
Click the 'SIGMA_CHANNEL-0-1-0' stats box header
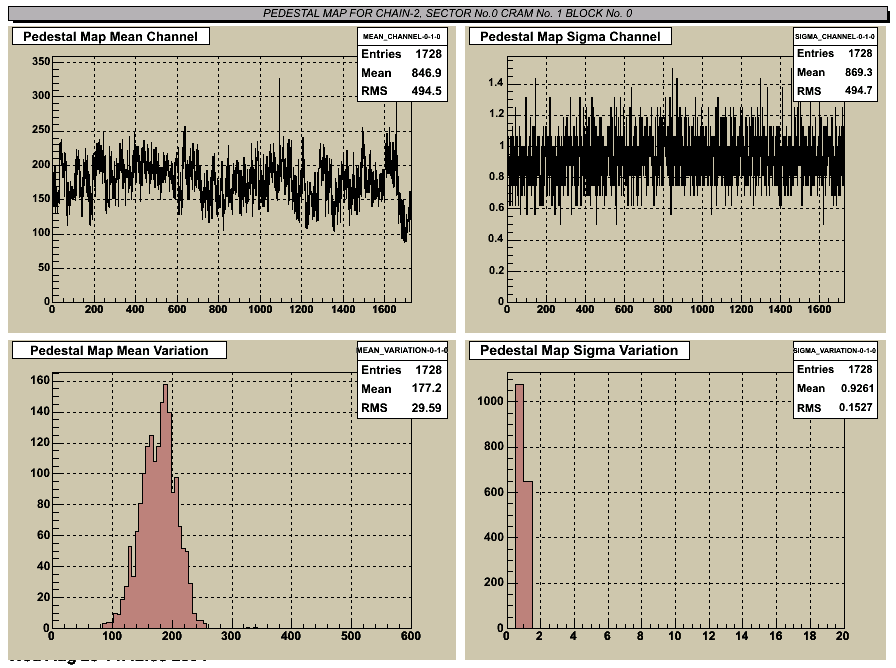835,37
